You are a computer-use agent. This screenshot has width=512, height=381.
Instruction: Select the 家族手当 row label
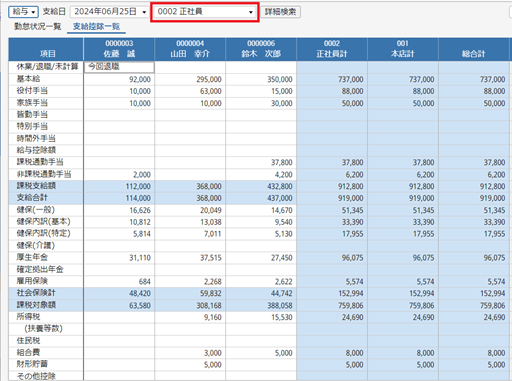pos(32,103)
